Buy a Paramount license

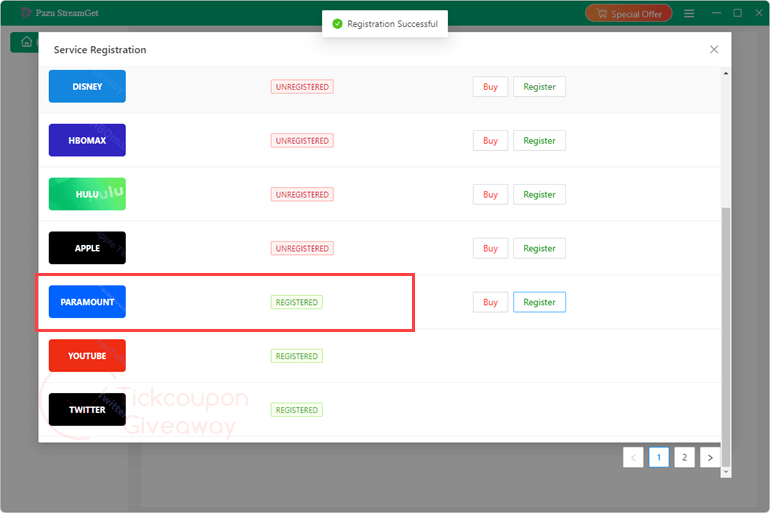click(x=490, y=302)
